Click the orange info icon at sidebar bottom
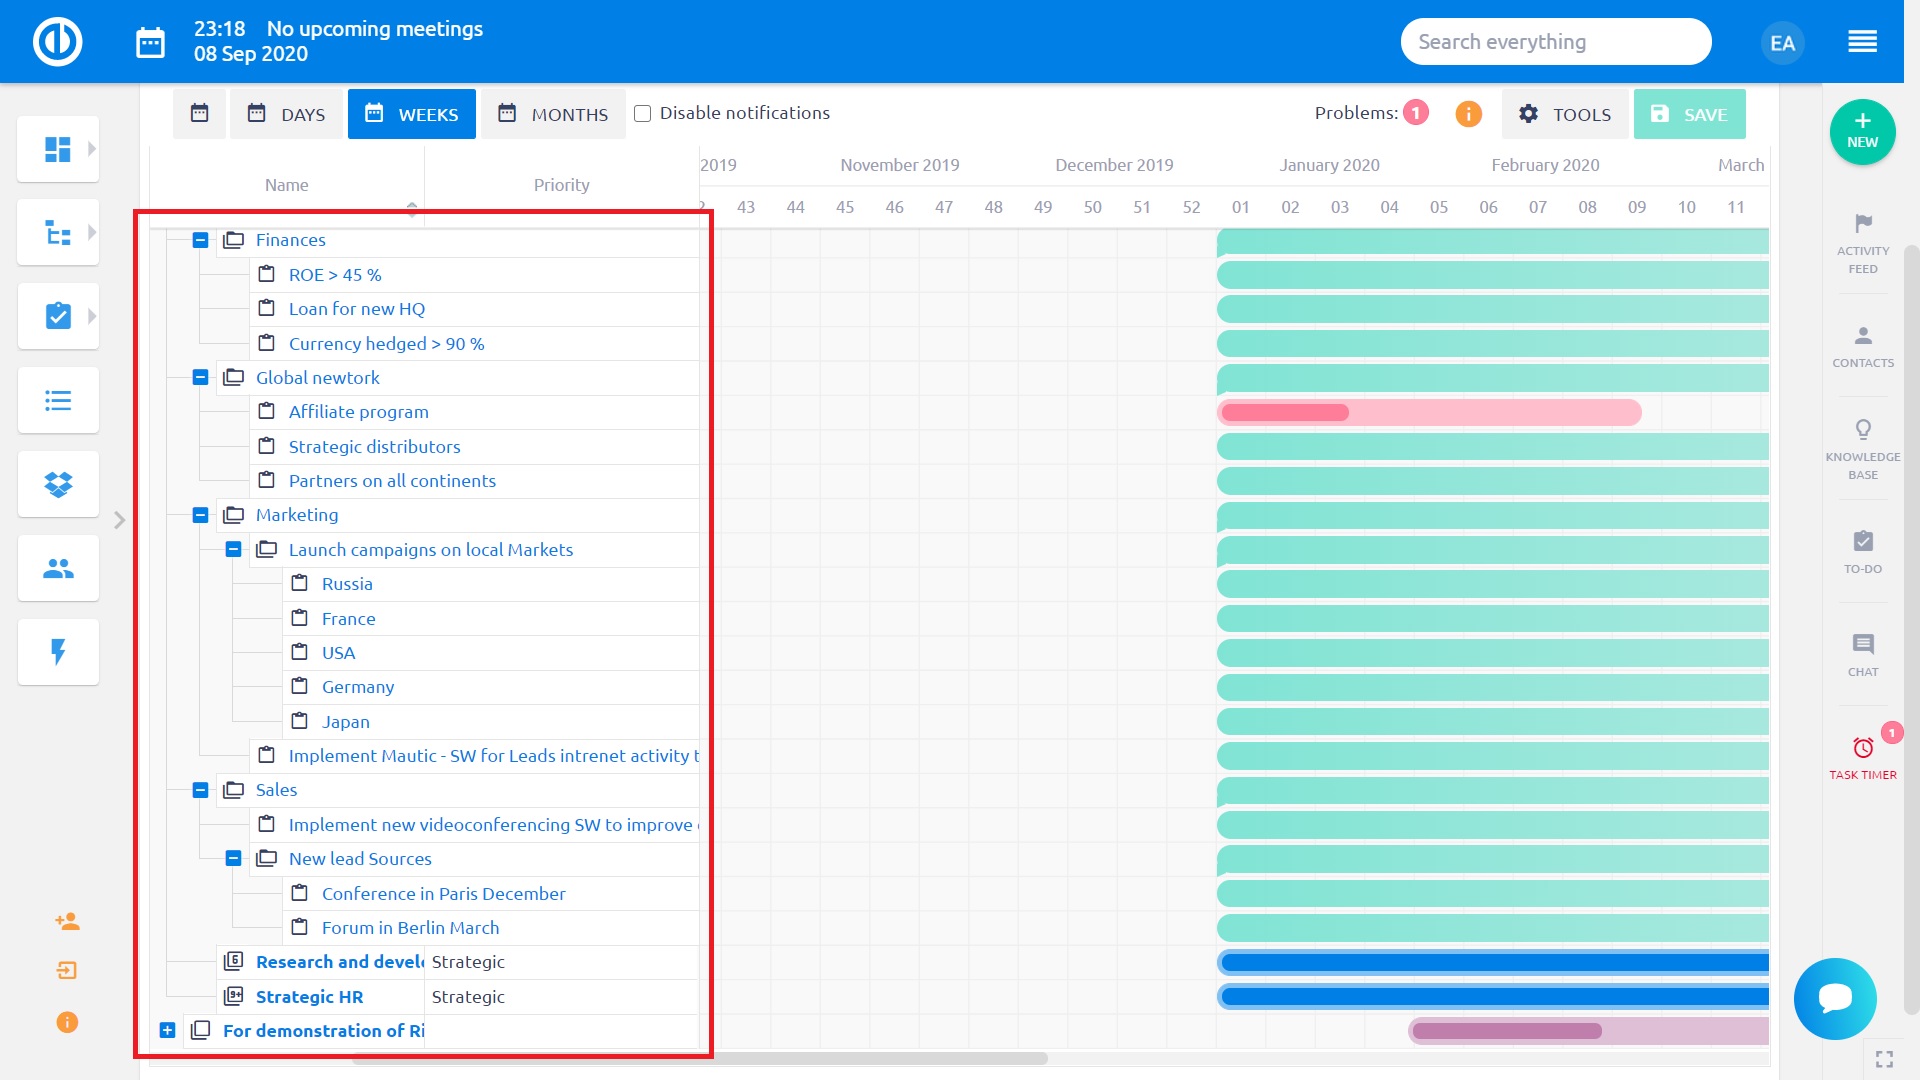Image resolution: width=1920 pixels, height=1080 pixels. click(67, 1022)
